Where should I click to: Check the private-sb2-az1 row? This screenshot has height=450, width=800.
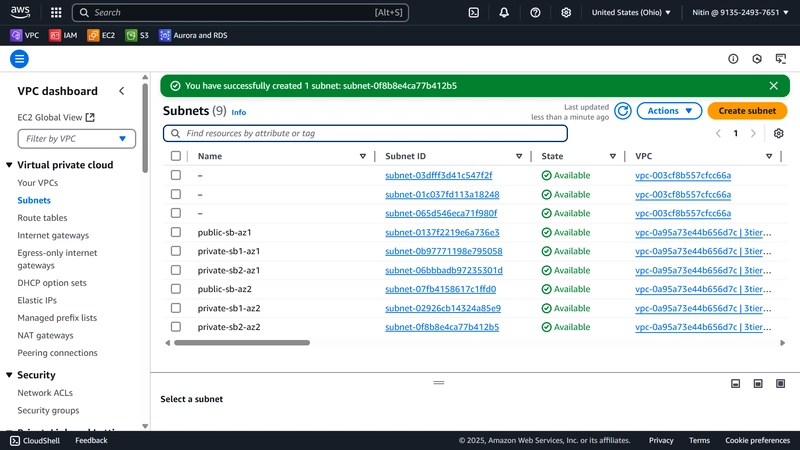pos(176,270)
